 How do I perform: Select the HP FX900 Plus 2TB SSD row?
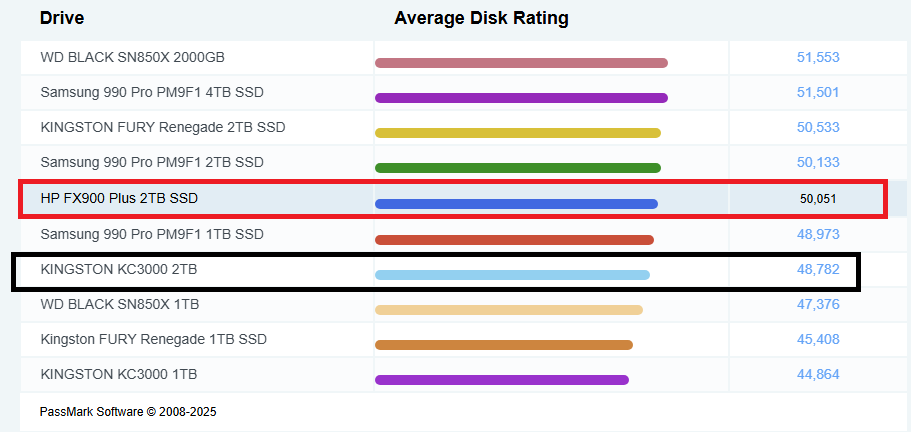[x=453, y=199]
